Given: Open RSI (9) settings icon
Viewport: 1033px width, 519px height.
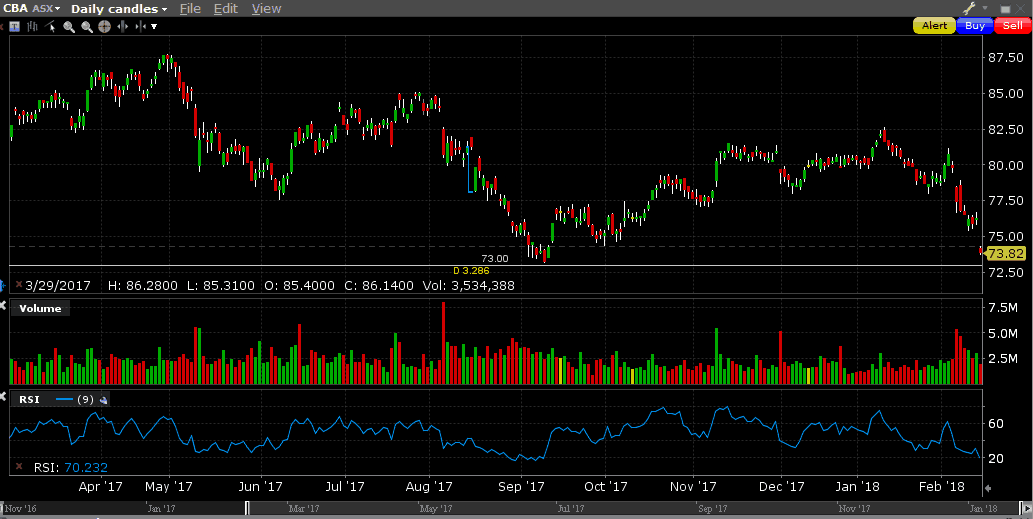Looking at the screenshot, I should coord(103,400).
